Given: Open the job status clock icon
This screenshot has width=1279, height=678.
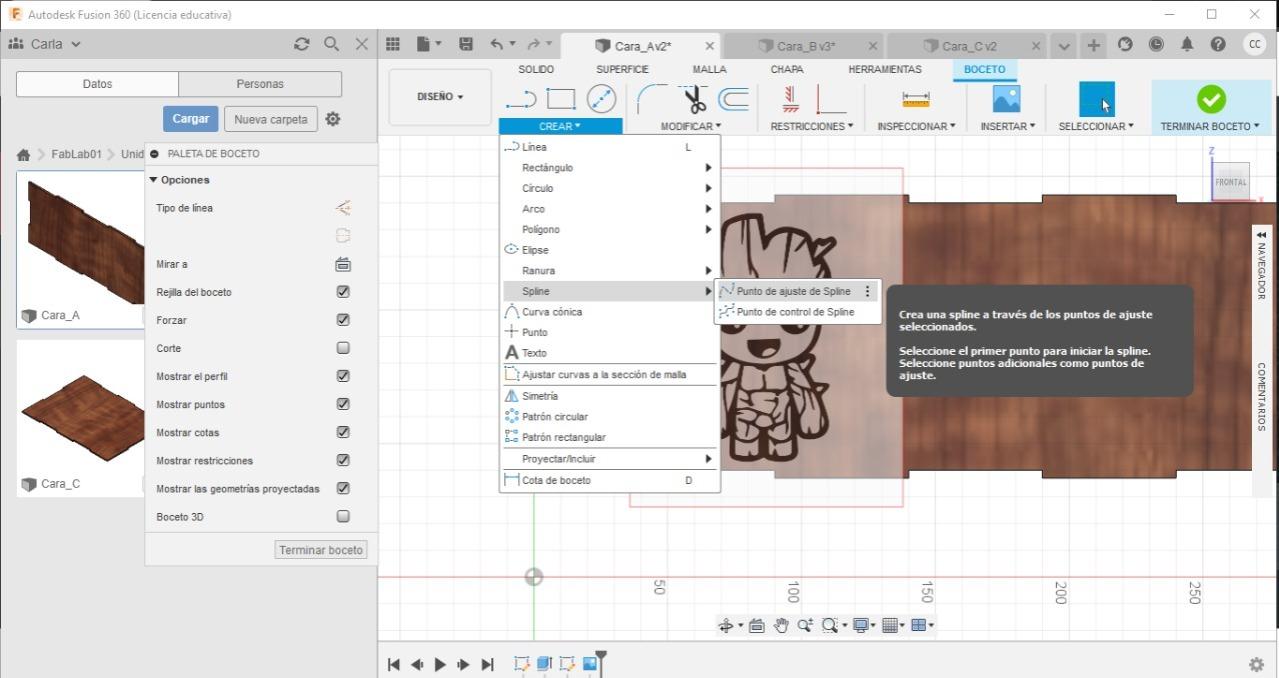Looking at the screenshot, I should coord(1156,44).
